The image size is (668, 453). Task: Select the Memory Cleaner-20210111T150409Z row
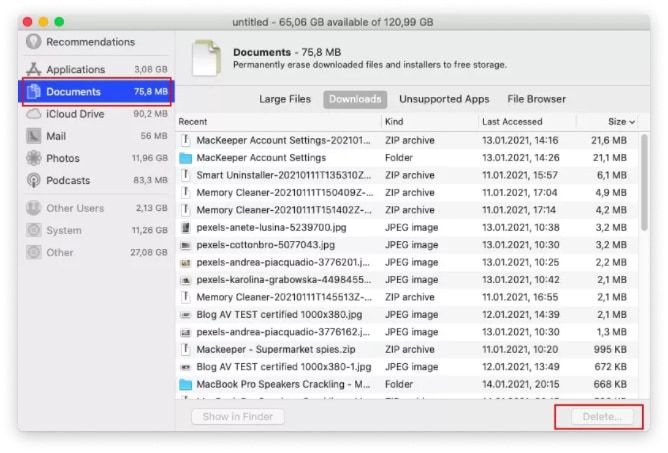click(x=407, y=193)
